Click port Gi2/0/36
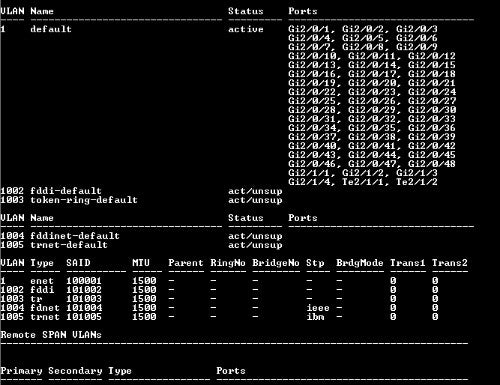 (432, 128)
